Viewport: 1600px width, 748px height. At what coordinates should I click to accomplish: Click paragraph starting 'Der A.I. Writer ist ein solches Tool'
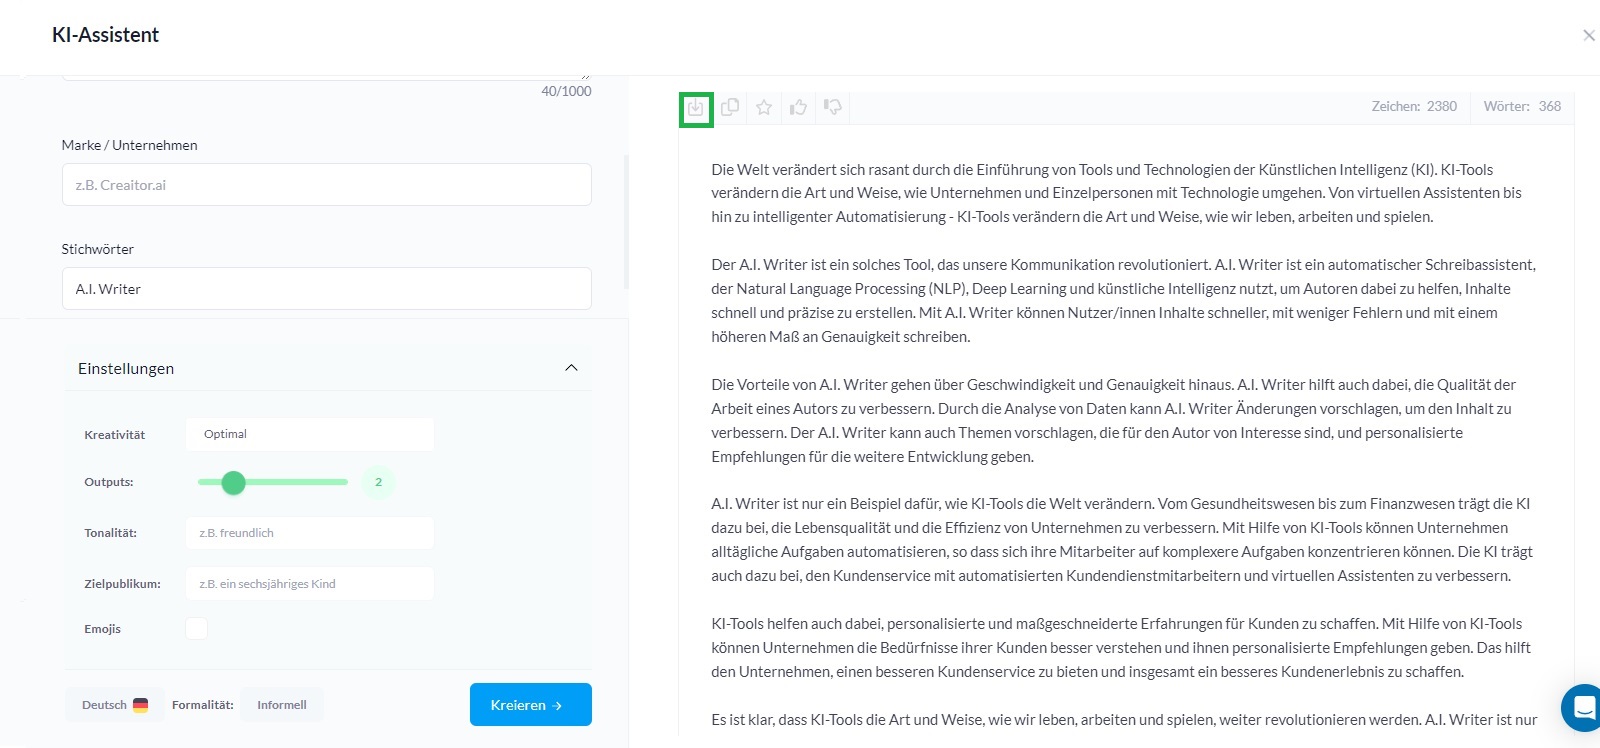coord(1124,301)
